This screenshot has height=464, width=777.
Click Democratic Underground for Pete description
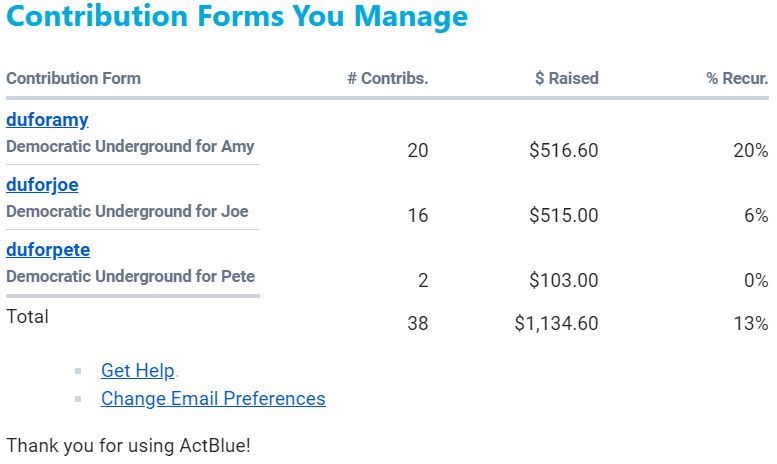tap(130, 276)
